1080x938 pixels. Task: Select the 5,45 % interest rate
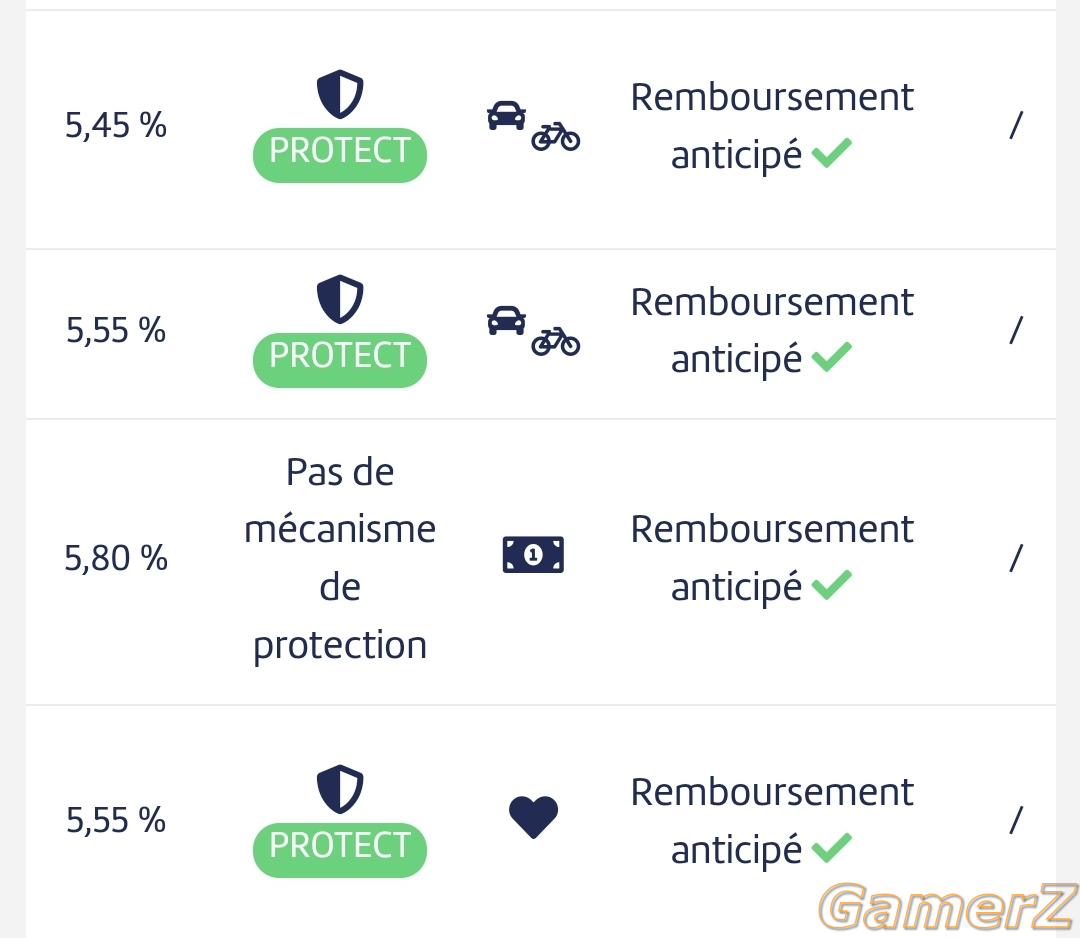(x=116, y=125)
